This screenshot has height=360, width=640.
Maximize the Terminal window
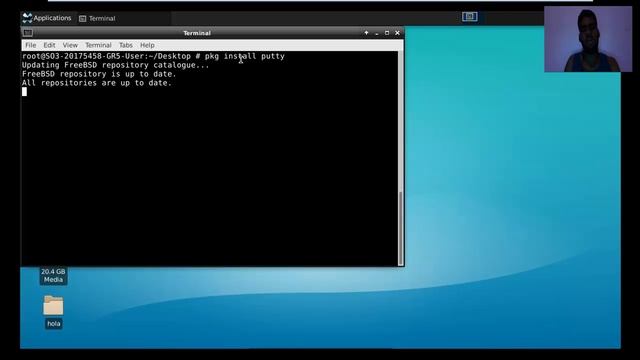point(387,33)
